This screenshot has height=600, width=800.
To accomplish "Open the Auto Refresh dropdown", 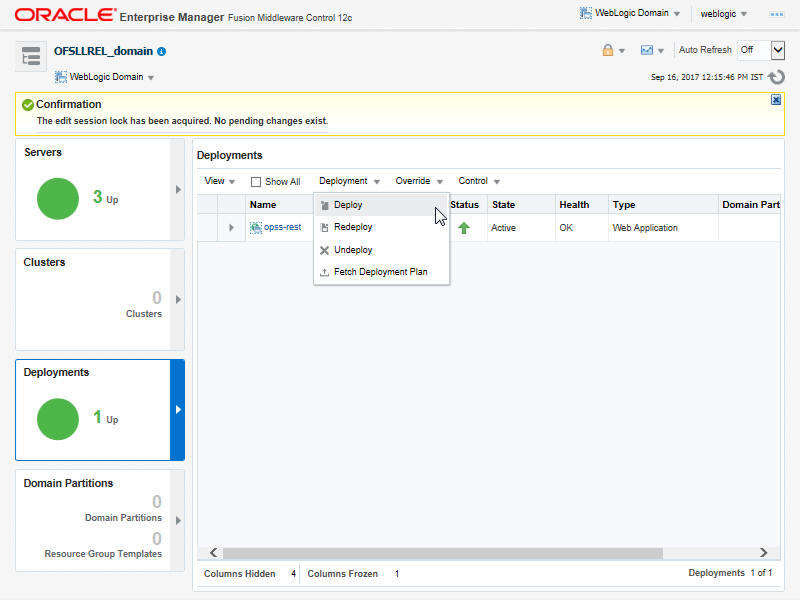I will 760,50.
